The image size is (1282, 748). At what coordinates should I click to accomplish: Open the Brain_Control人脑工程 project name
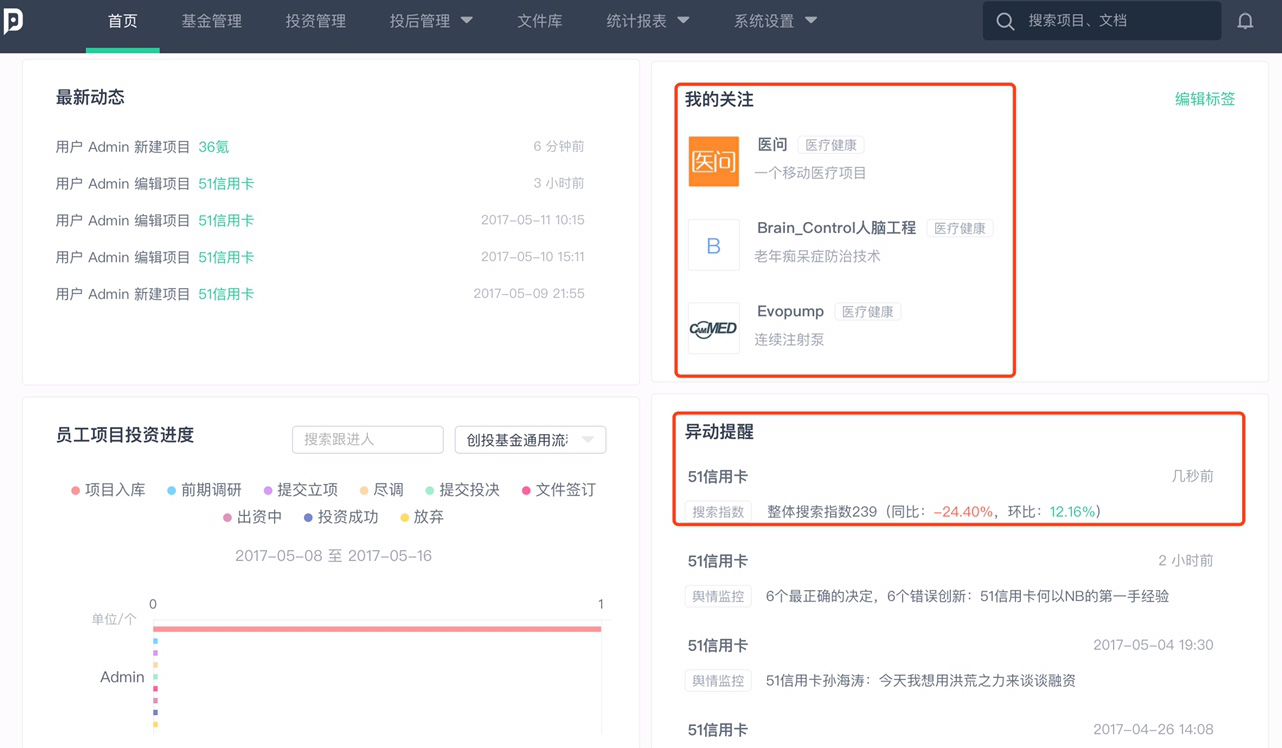(x=836, y=228)
